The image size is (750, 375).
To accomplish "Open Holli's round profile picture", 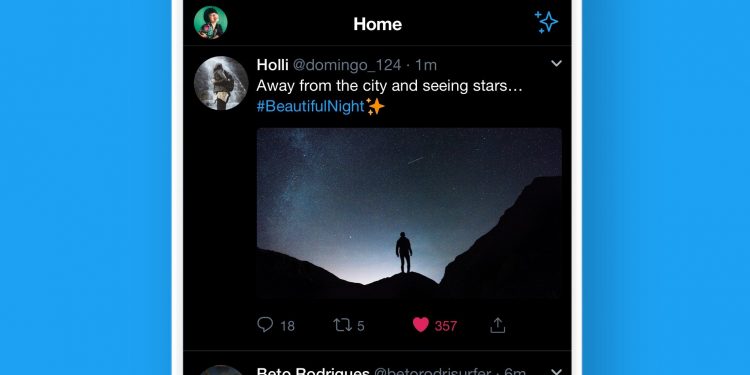I will click(x=221, y=83).
